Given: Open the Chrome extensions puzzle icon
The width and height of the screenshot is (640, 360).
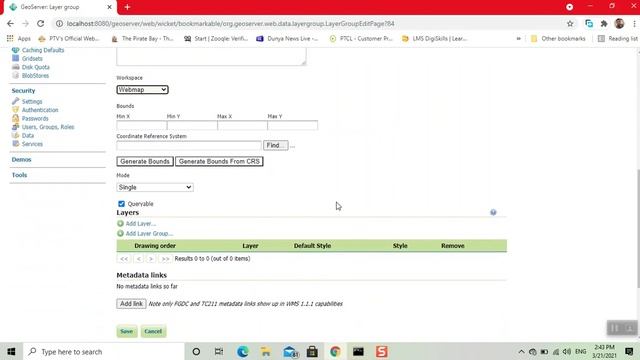Looking at the screenshot, I should pyautogui.click(x=604, y=24).
